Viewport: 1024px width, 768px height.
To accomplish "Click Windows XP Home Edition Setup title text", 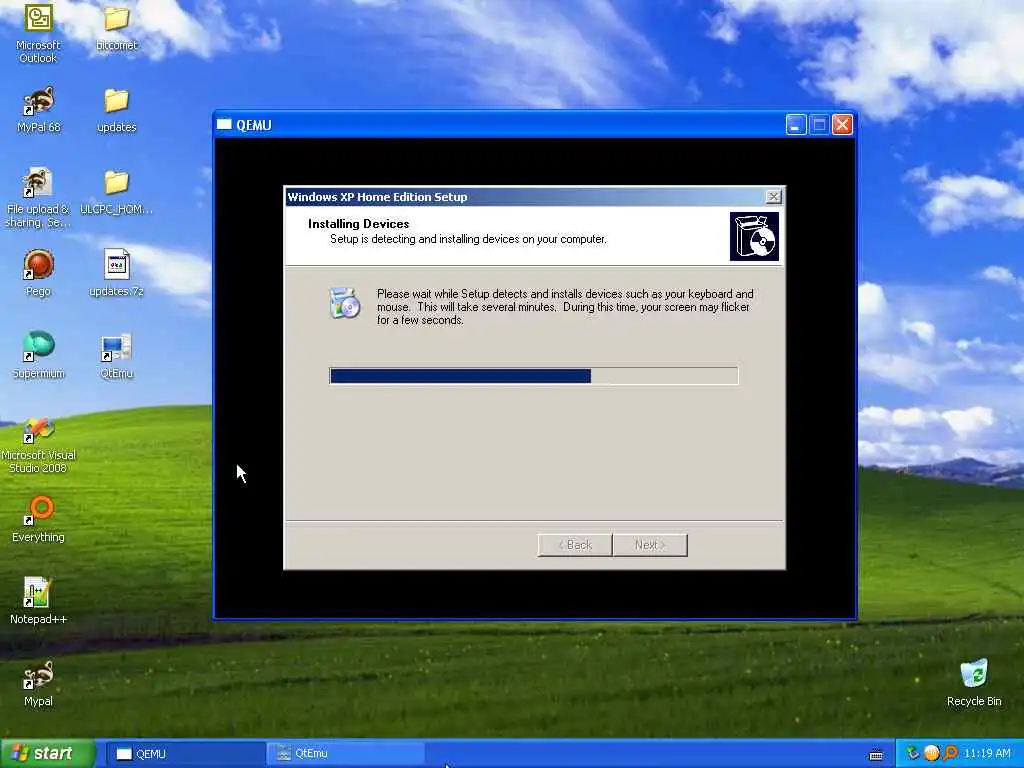I will (377, 197).
